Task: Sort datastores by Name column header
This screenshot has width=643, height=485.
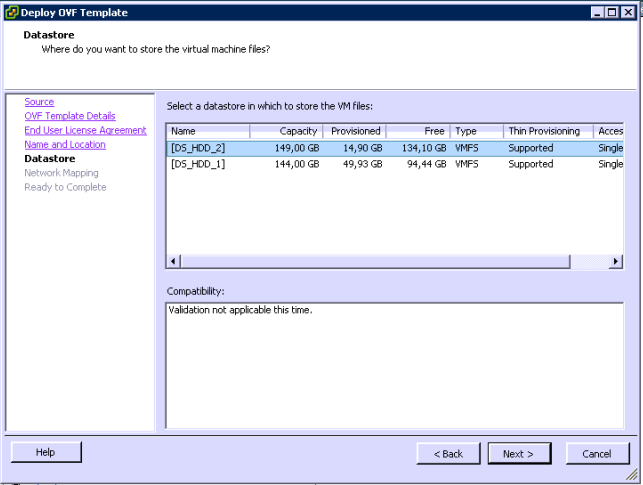Action: [x=208, y=131]
